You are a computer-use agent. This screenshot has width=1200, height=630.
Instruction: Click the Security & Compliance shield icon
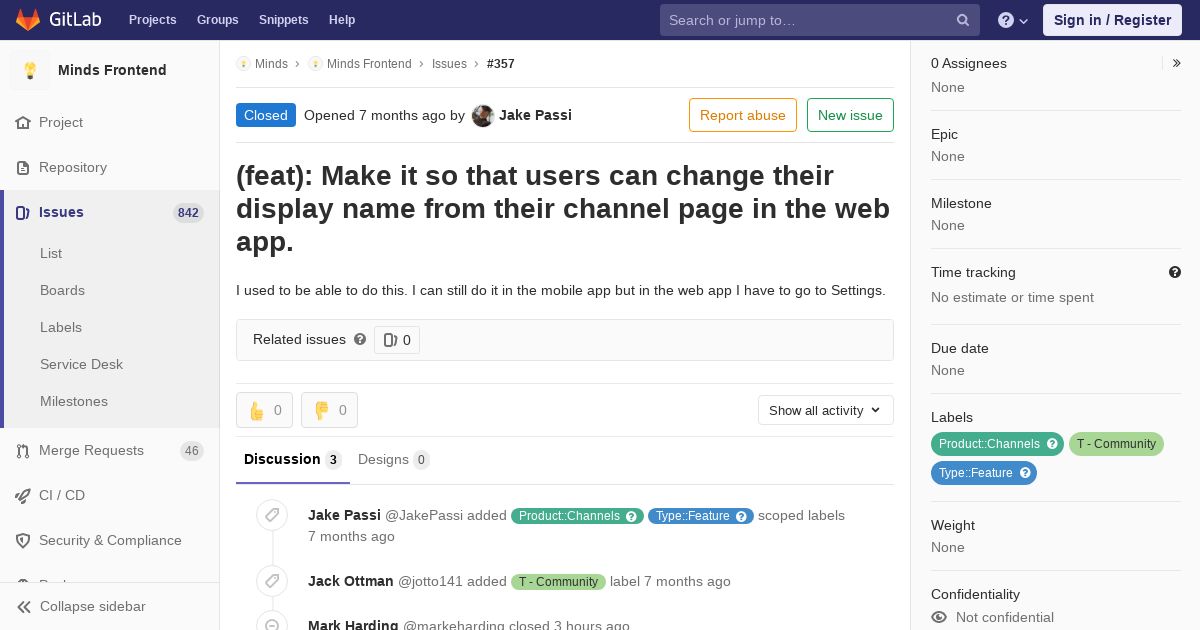point(23,541)
